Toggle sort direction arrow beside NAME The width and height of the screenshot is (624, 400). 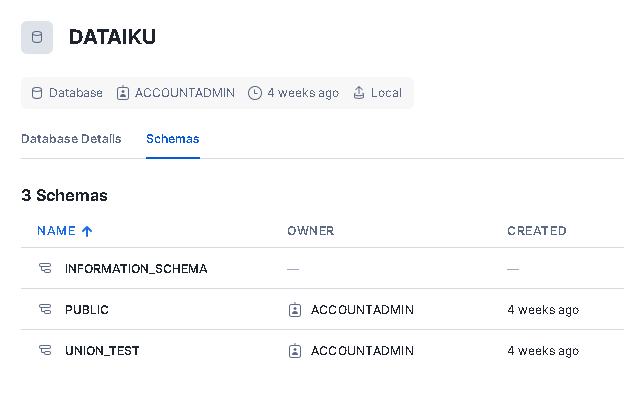[x=87, y=231]
